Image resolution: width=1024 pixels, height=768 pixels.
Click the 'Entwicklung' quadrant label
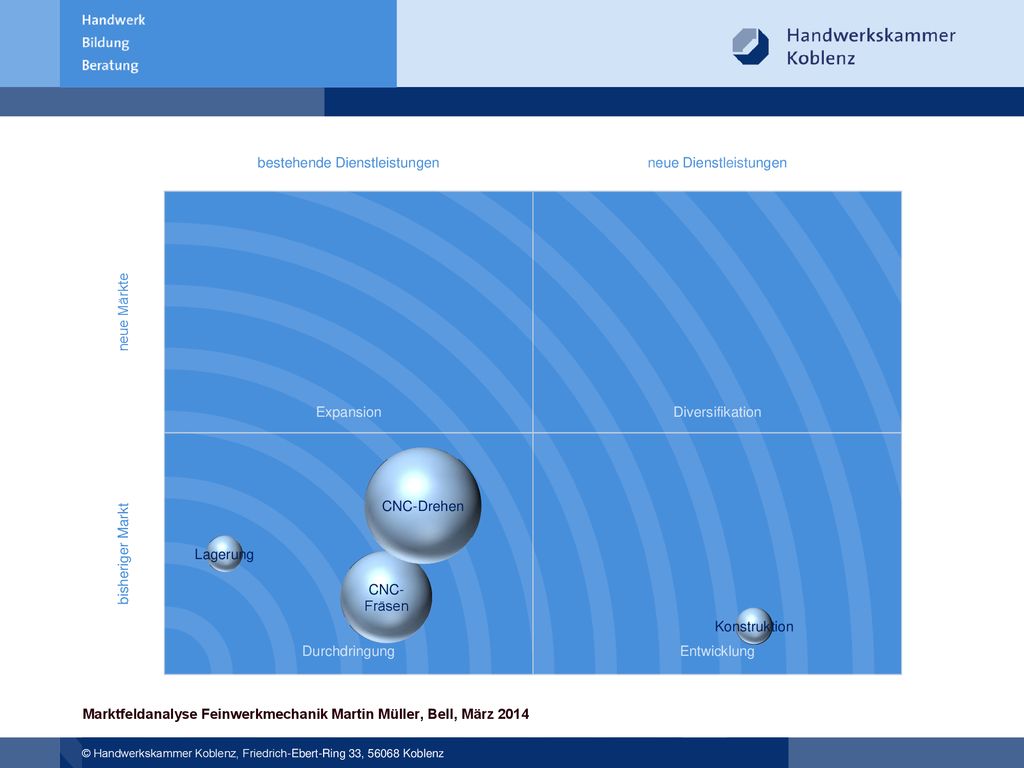[717, 651]
